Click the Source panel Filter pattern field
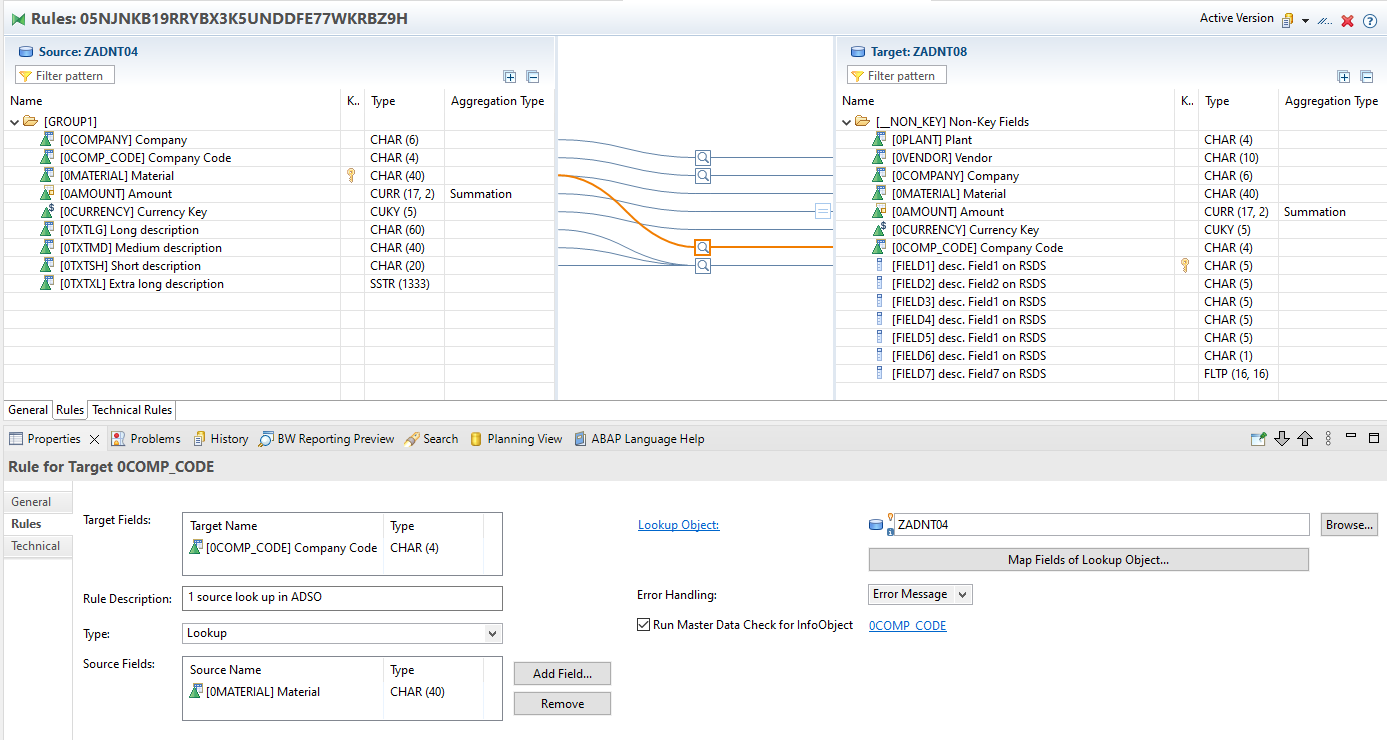 click(x=66, y=76)
